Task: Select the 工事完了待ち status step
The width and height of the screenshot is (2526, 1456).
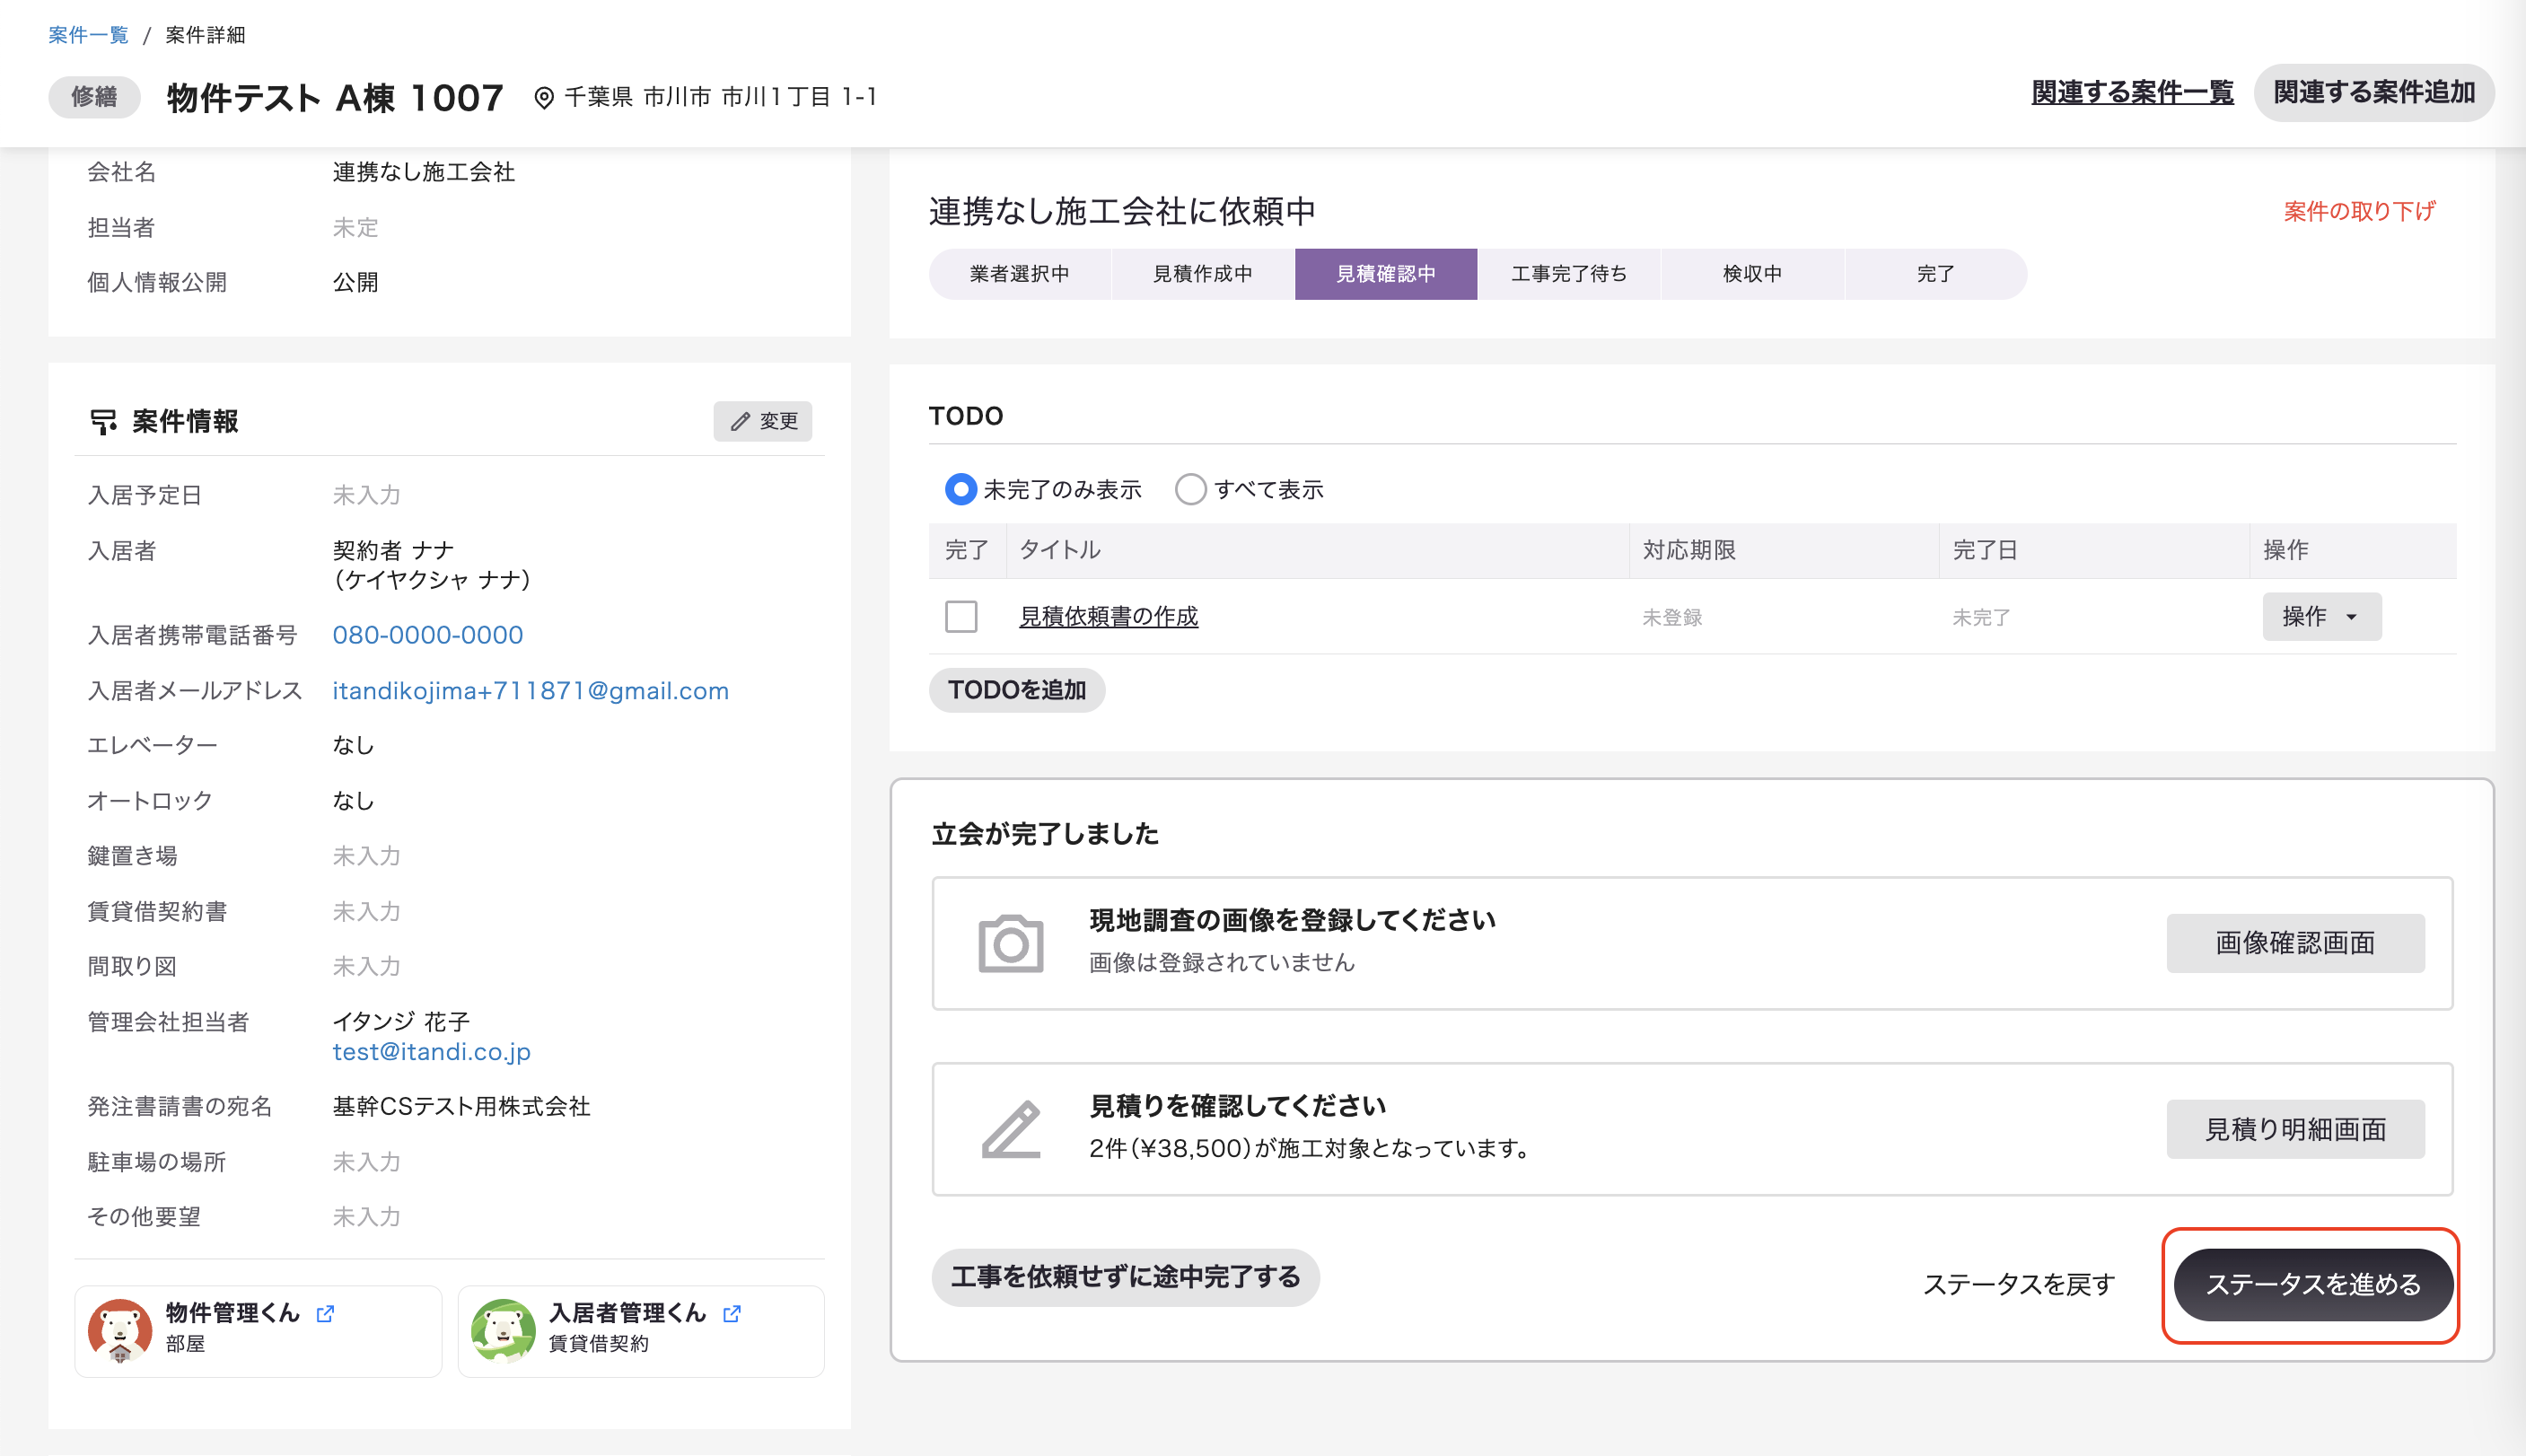Action: (1568, 274)
